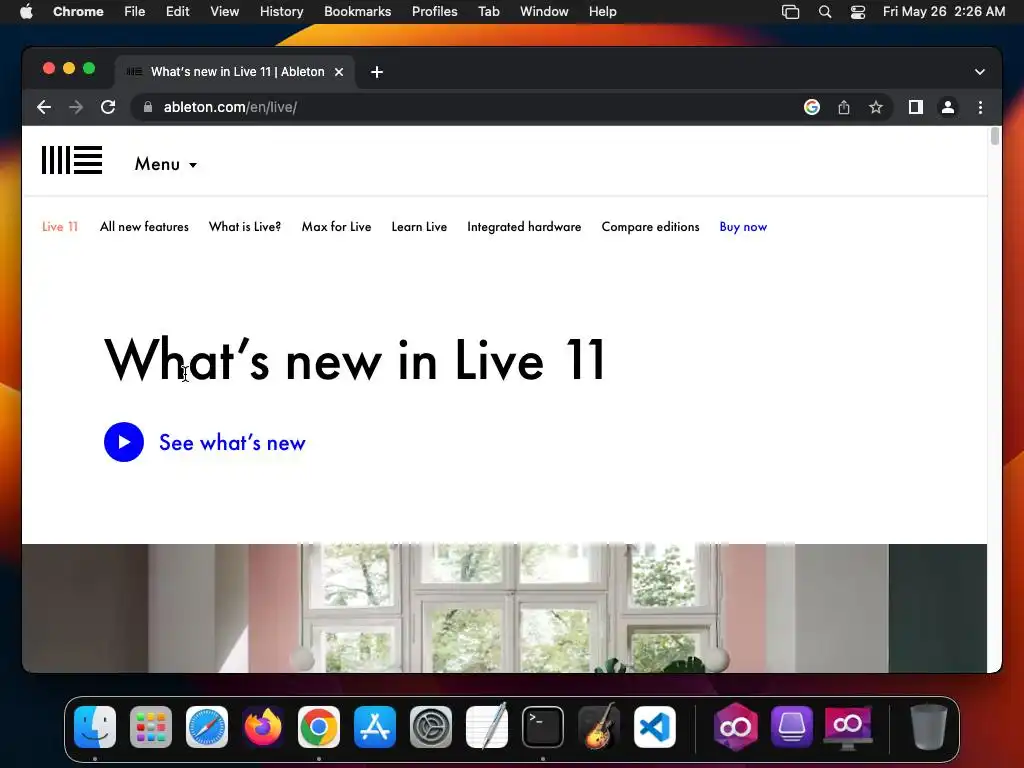Go forward in browser history
The image size is (1024, 768).
[x=76, y=107]
